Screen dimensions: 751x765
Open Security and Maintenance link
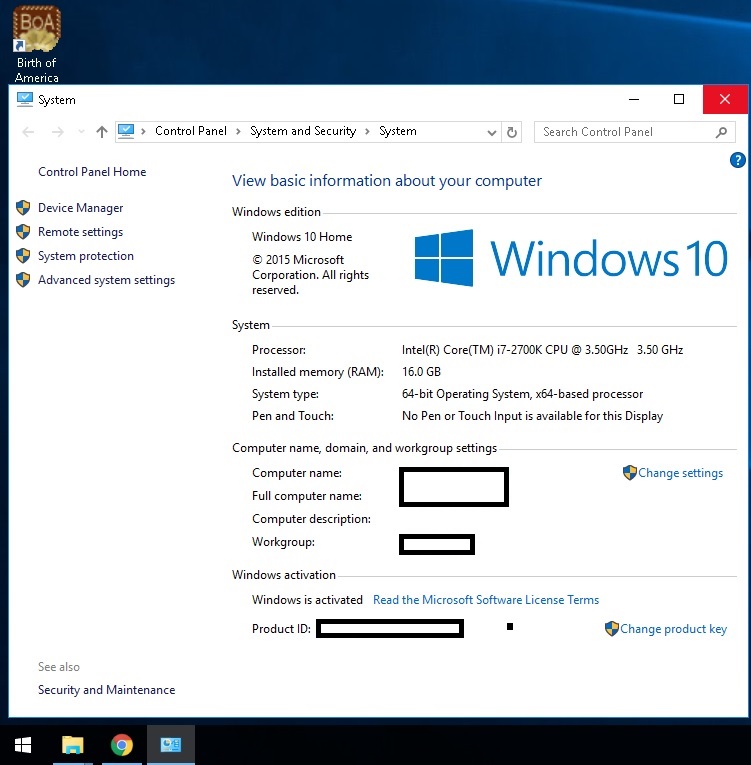(106, 690)
